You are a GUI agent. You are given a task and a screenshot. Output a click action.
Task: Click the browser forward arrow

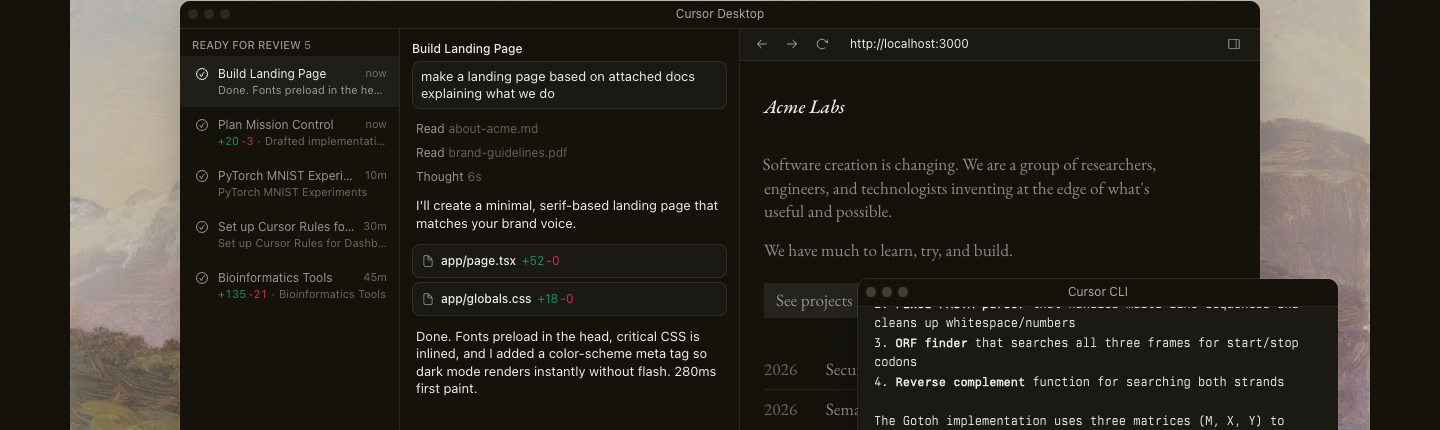792,44
